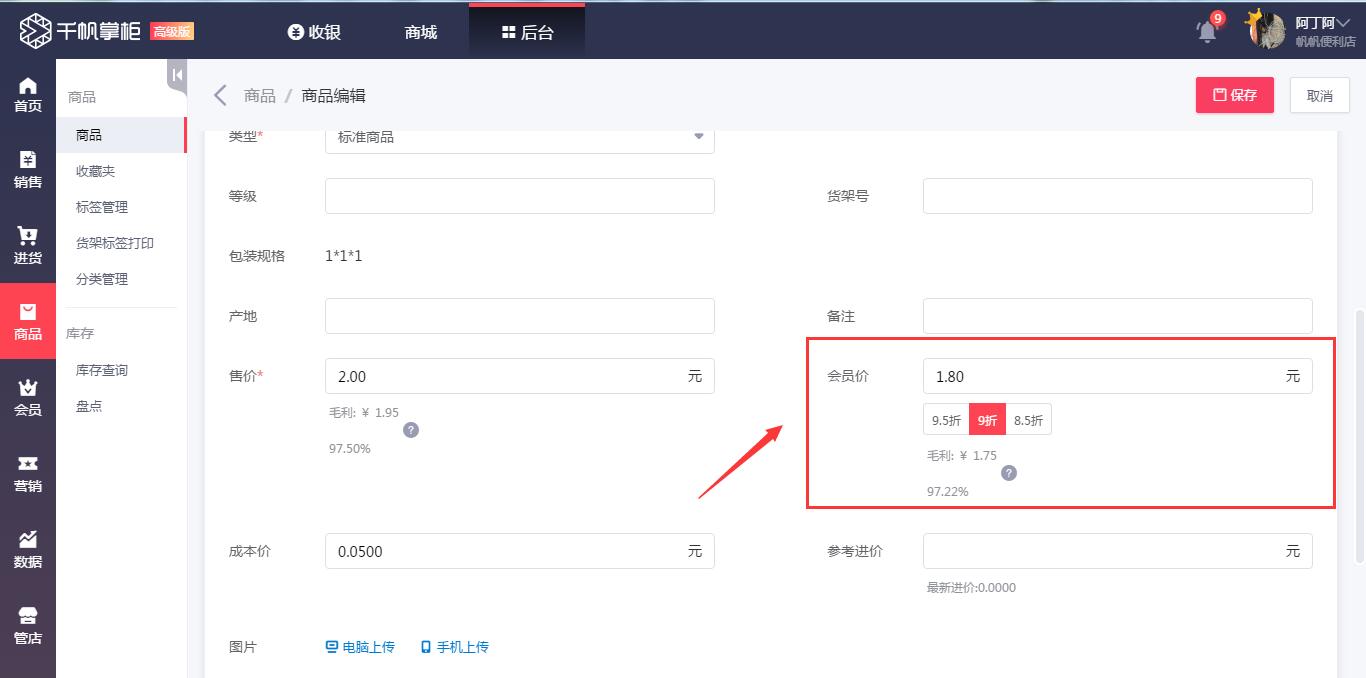Open 进货 purchasing cart in sidebar
This screenshot has width=1366, height=678.
coord(28,246)
